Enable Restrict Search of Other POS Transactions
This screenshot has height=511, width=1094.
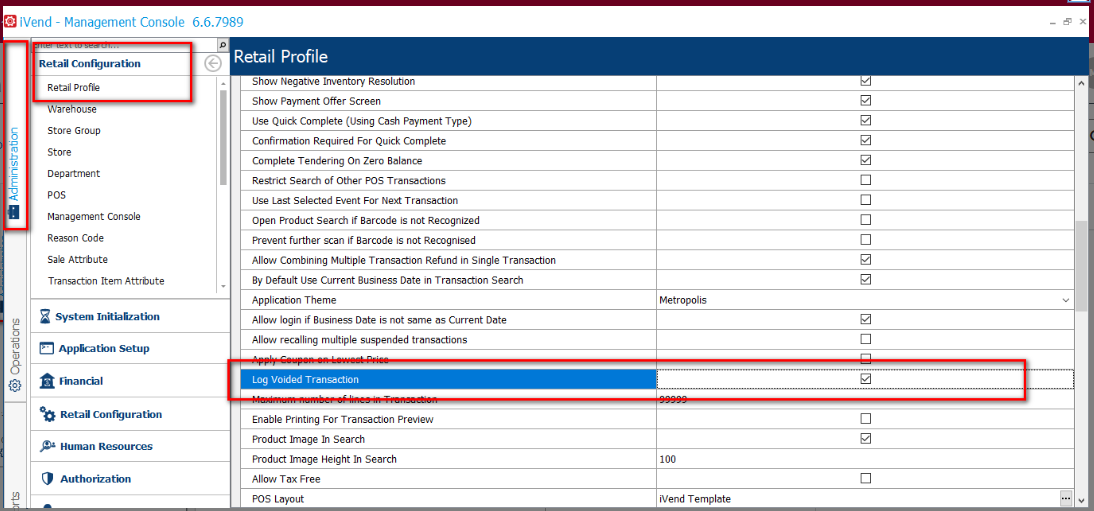866,180
